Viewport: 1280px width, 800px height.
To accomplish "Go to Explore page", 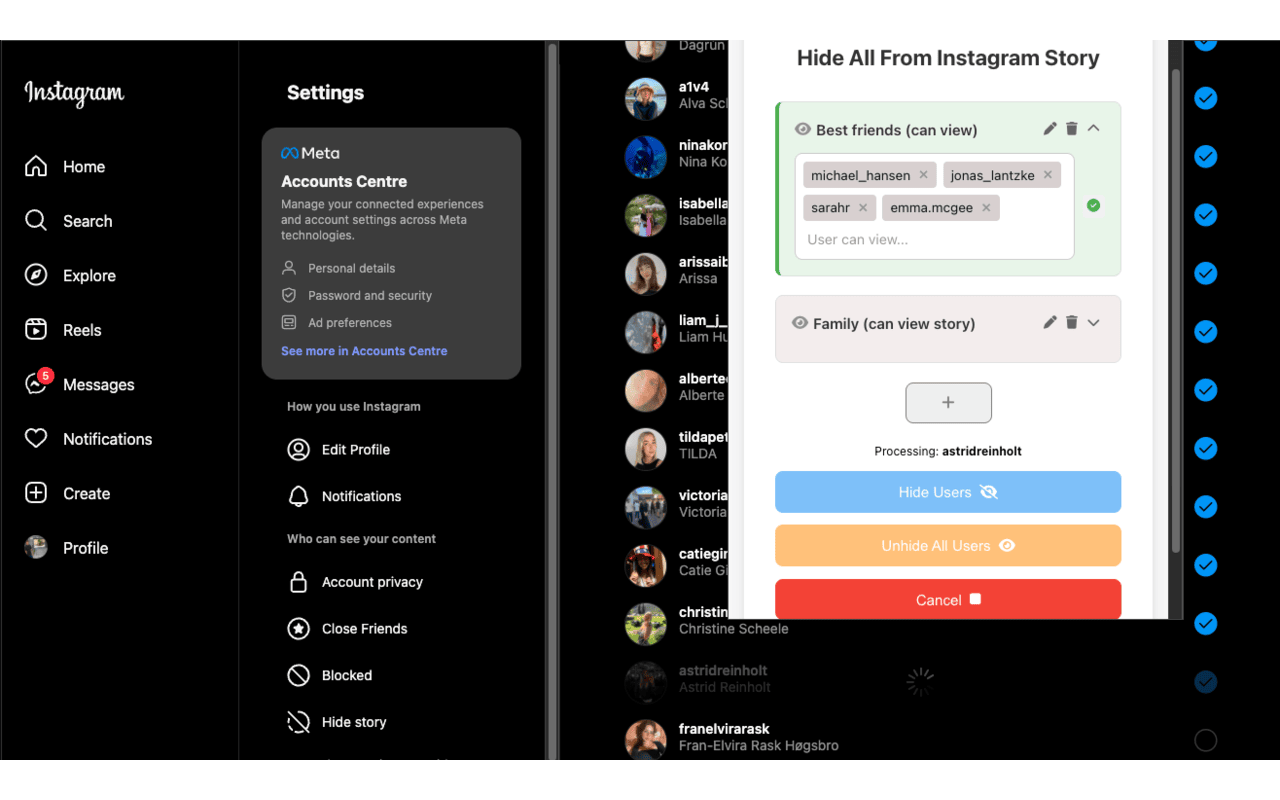I will [x=70, y=276].
